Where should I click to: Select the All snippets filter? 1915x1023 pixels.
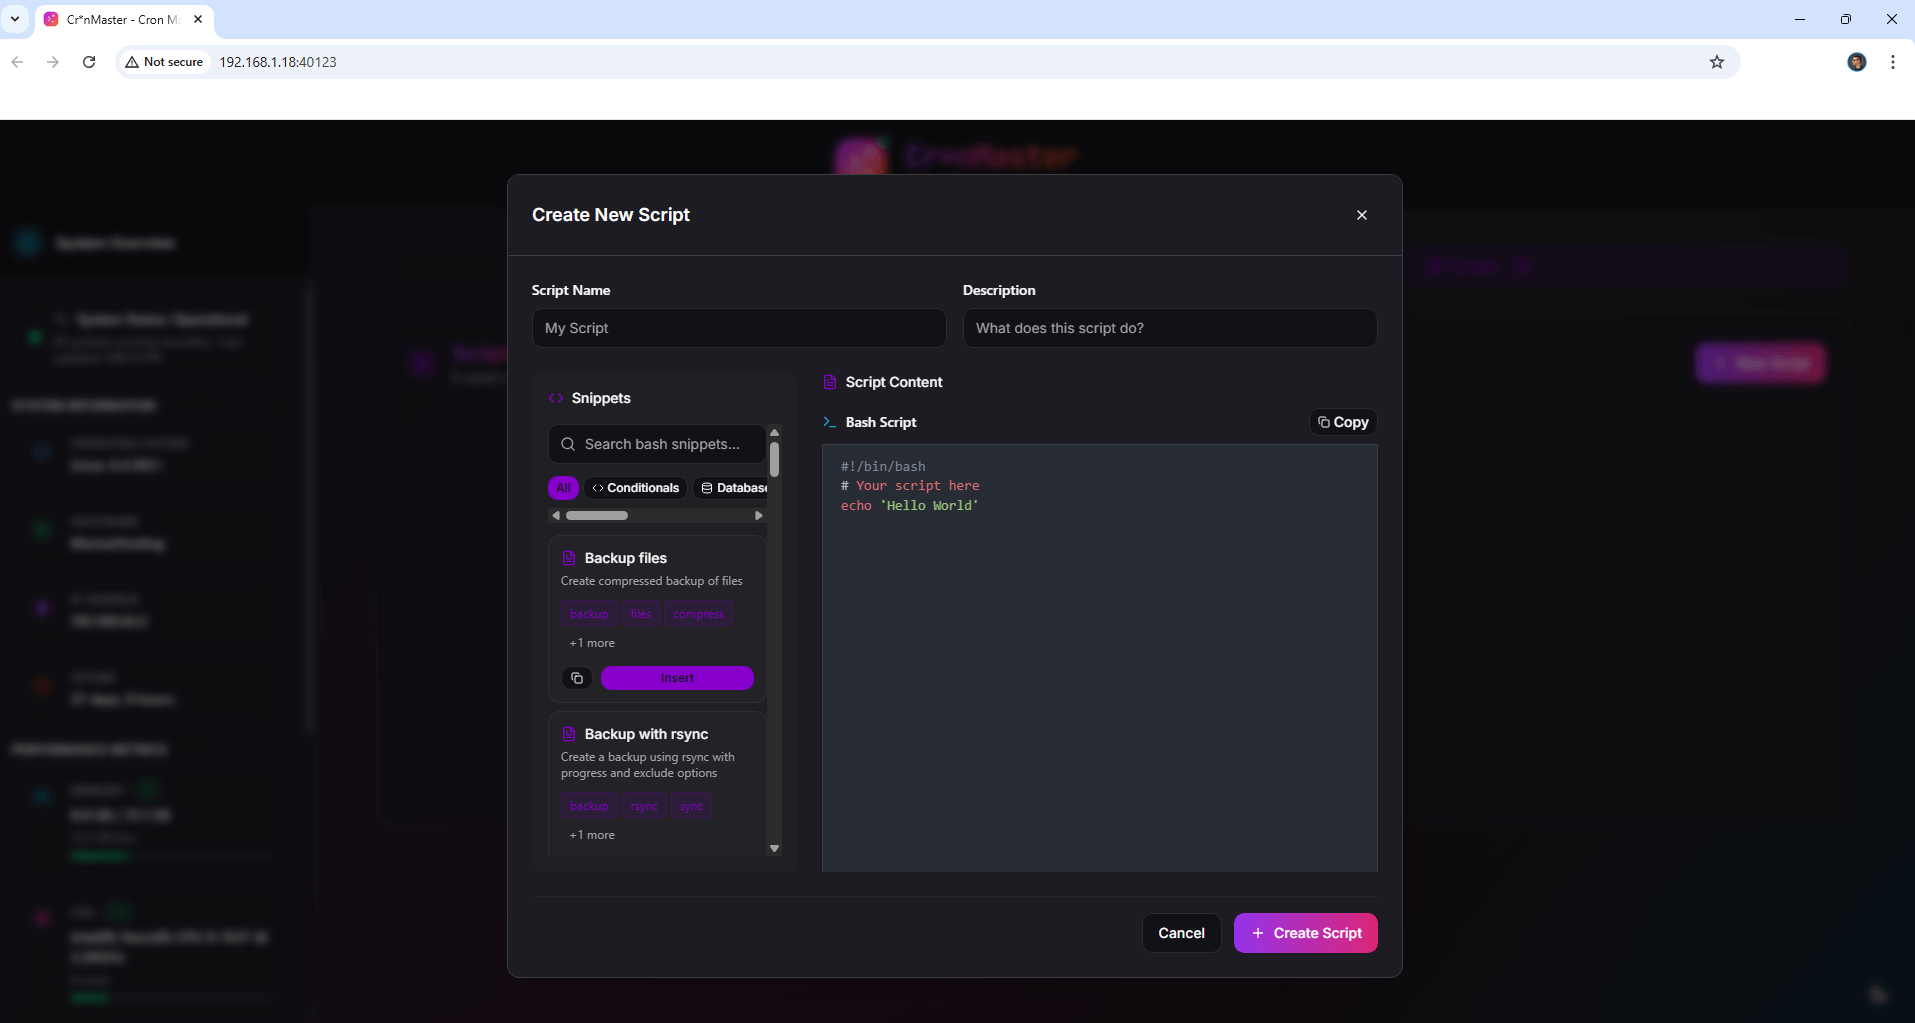(x=563, y=488)
